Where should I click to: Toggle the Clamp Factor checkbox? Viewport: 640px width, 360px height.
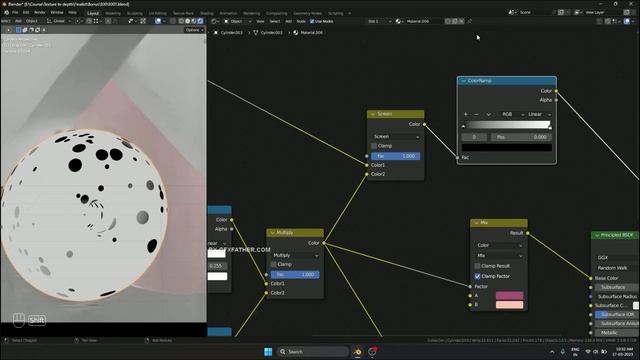477,276
